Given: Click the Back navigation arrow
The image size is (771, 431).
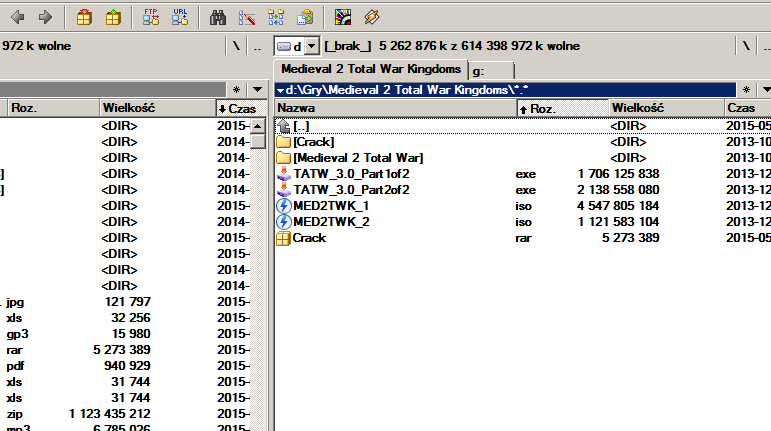Looking at the screenshot, I should [17, 17].
